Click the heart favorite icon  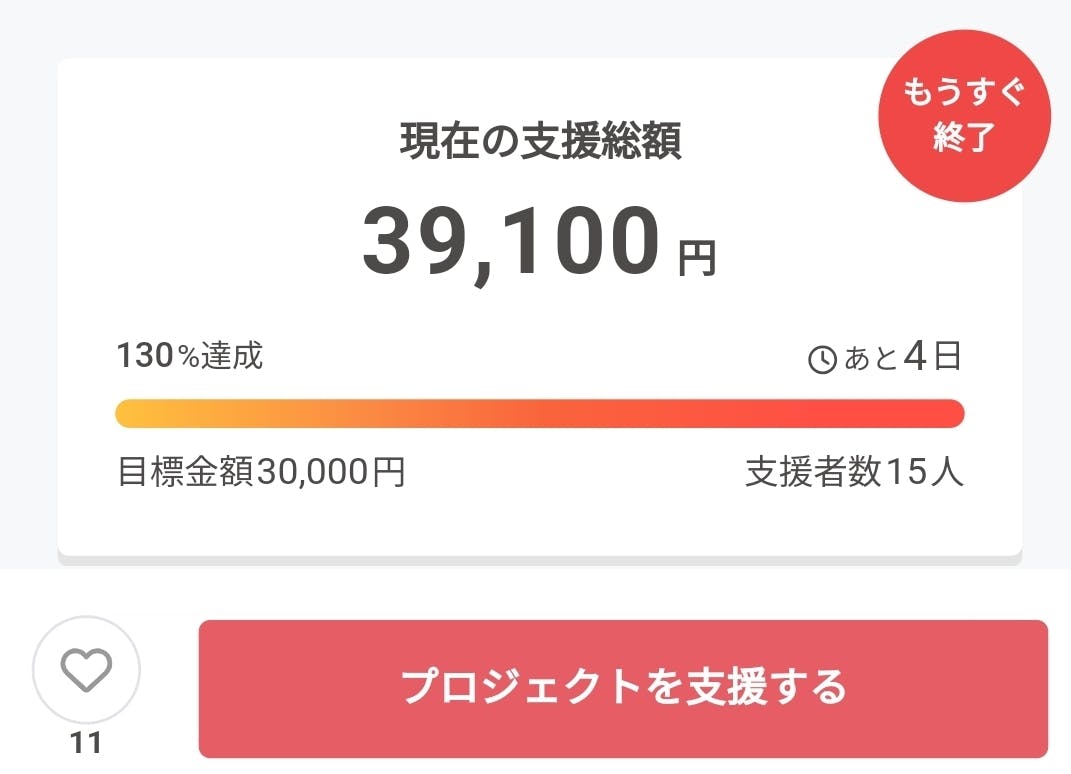87,669
